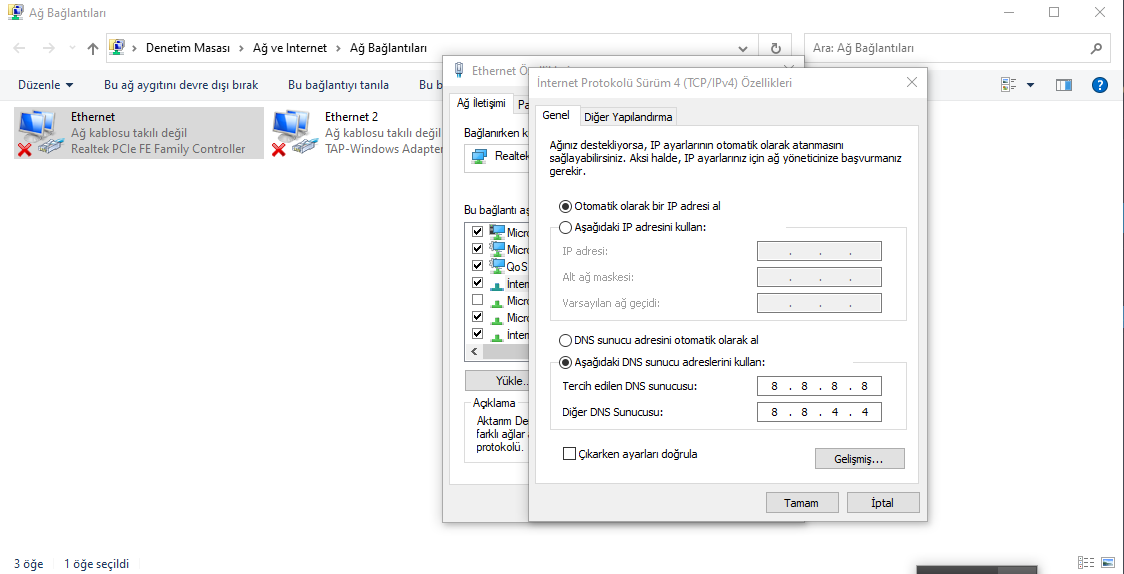This screenshot has width=1124, height=574.
Task: Confirm with the Tamam button
Action: pyautogui.click(x=801, y=502)
